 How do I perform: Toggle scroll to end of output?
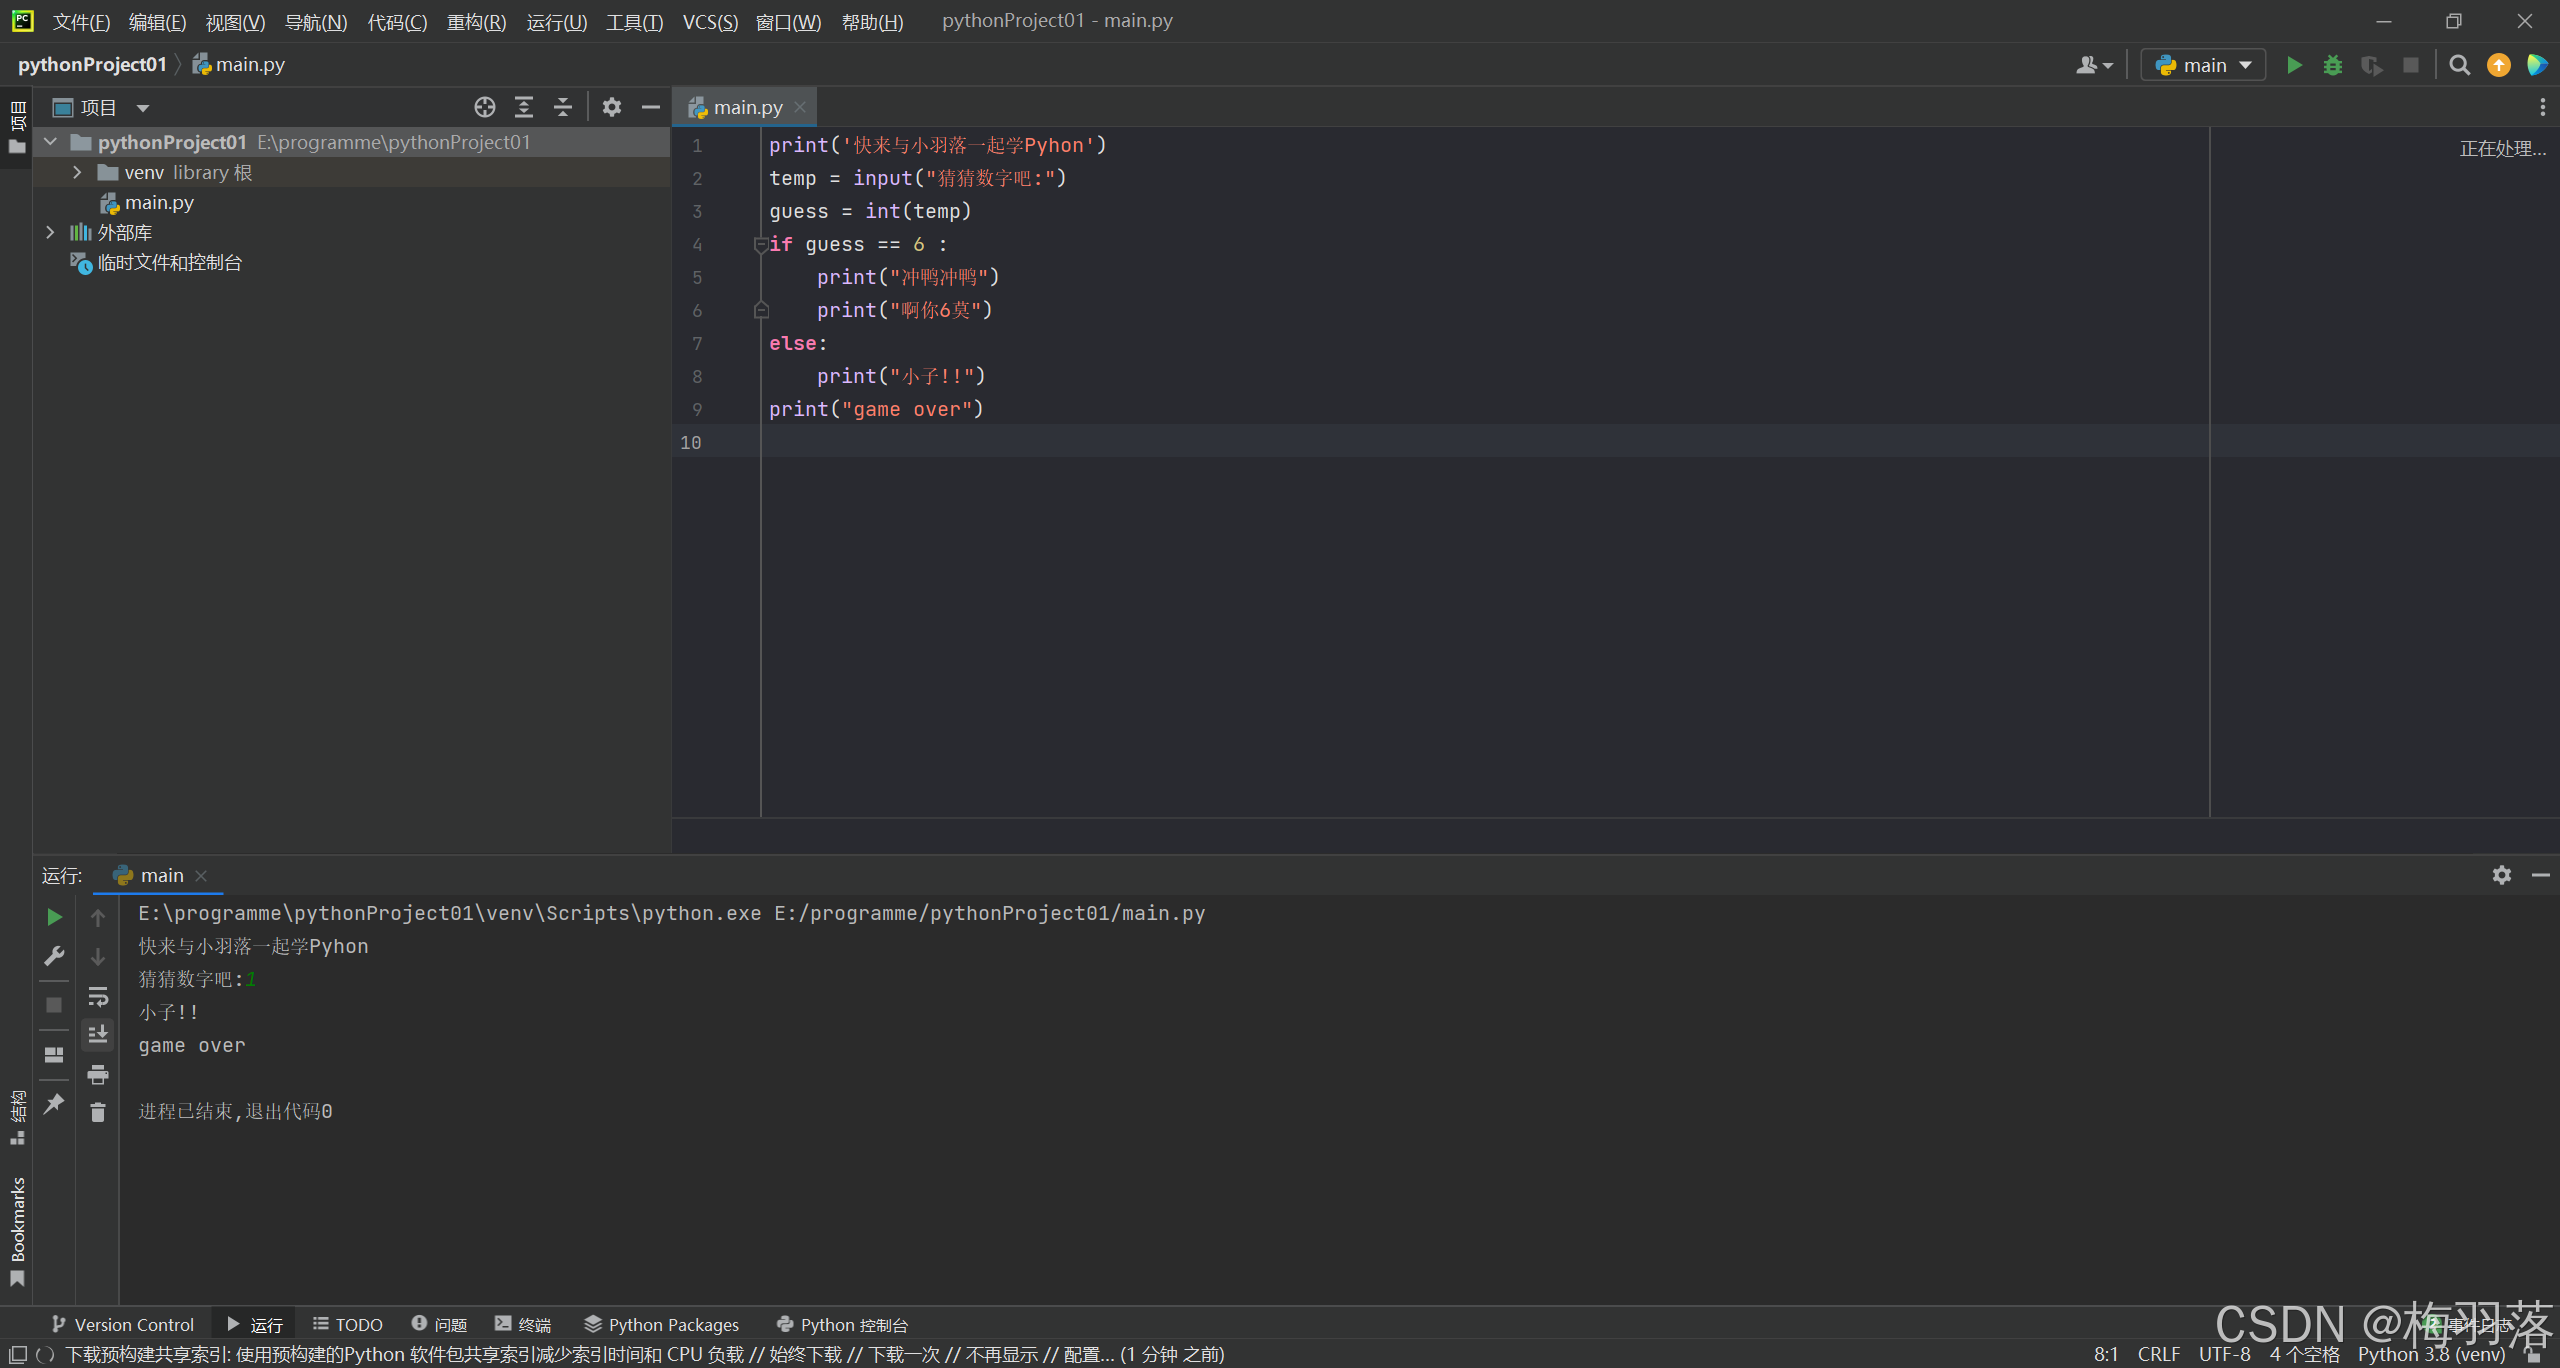tap(97, 1034)
